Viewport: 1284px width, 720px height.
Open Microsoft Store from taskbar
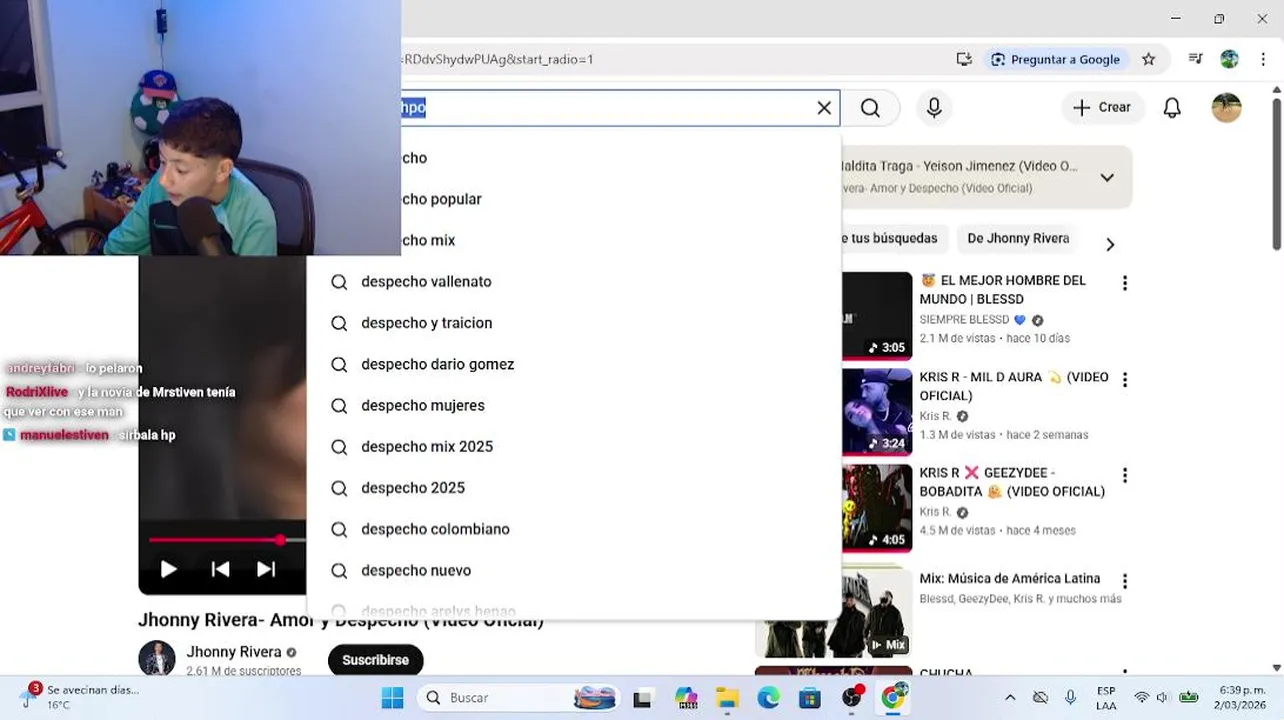pyautogui.click(x=809, y=698)
